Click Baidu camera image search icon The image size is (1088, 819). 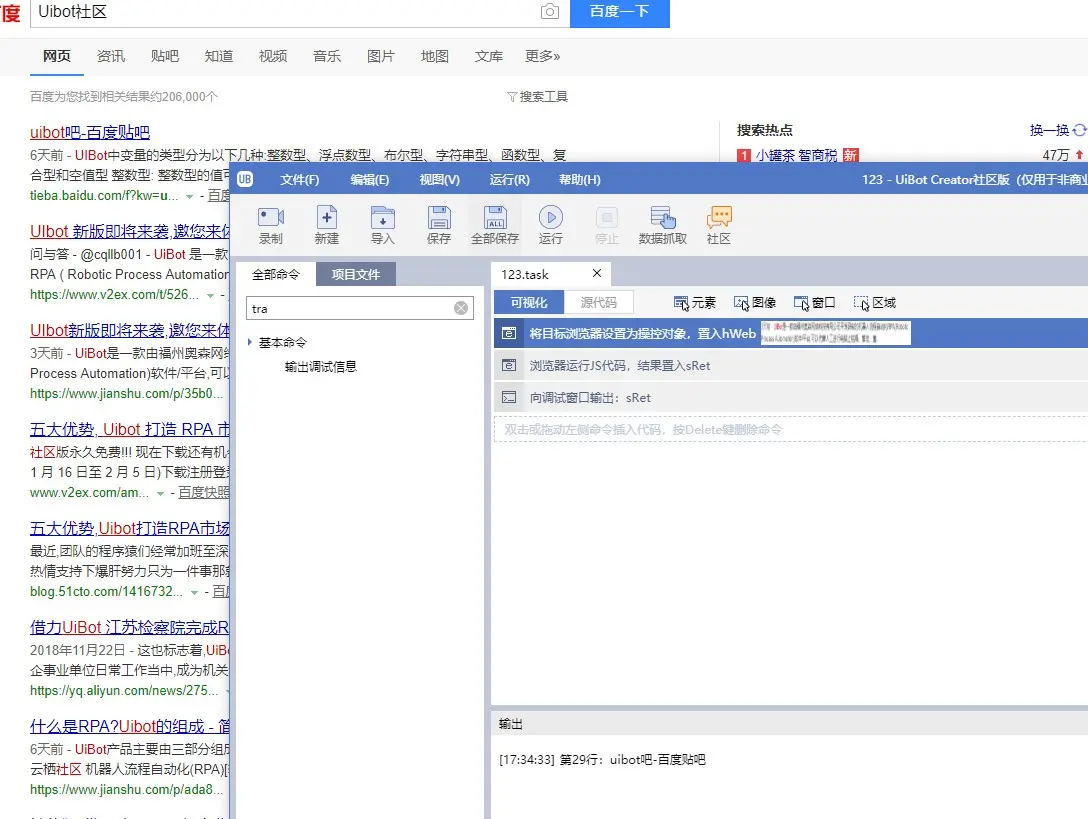550,12
